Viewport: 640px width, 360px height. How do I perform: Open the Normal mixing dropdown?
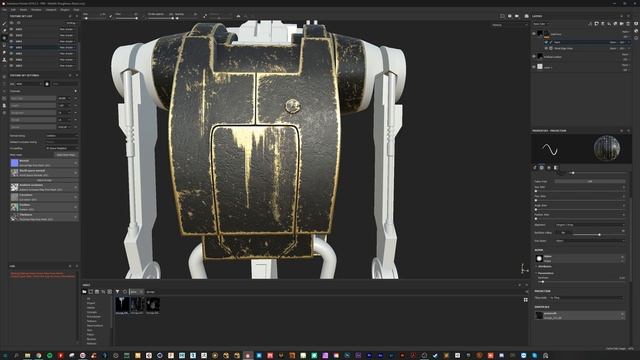[x=61, y=136]
